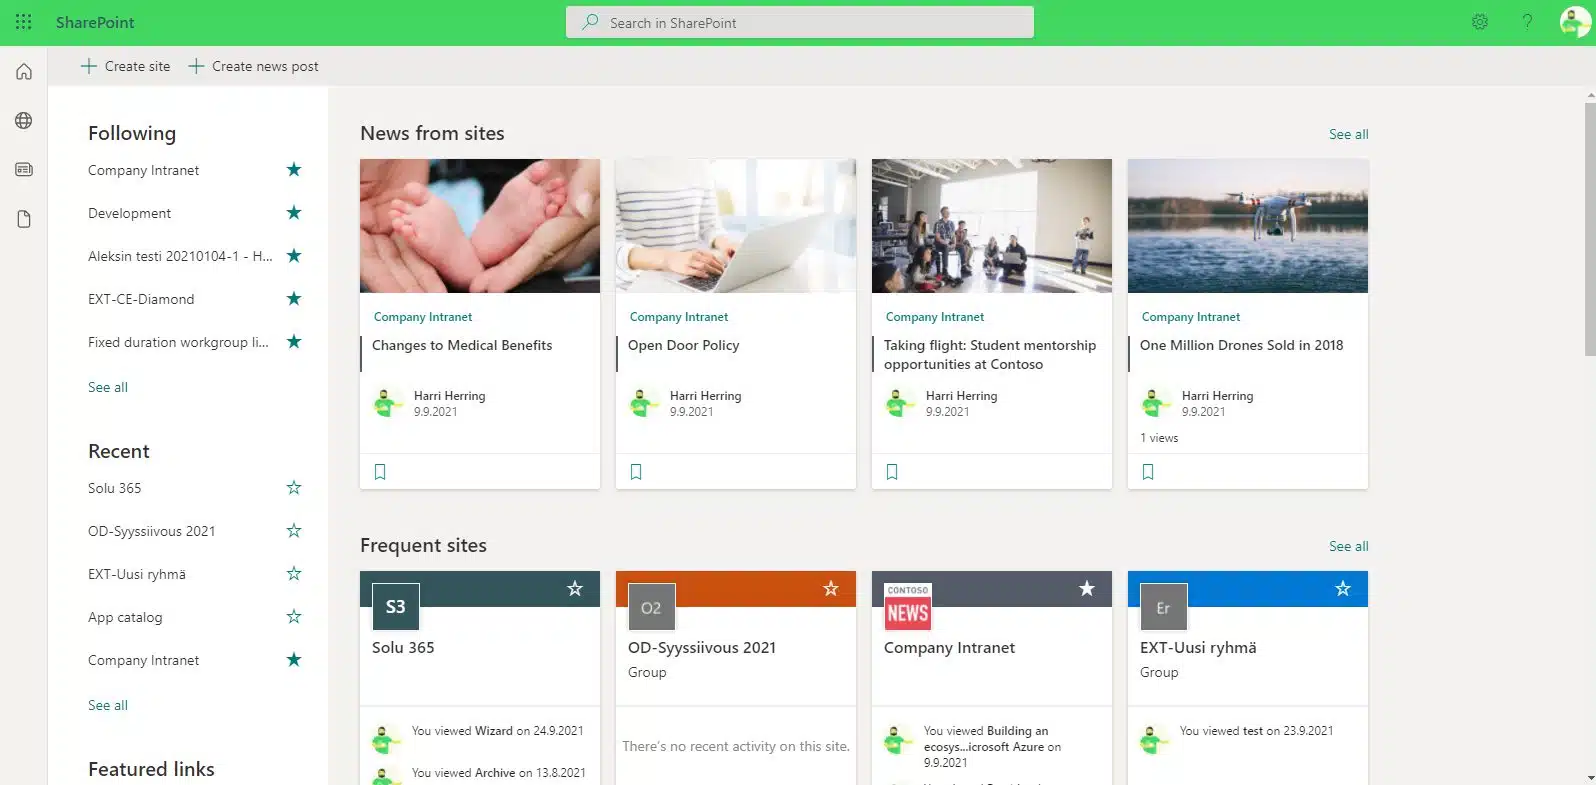This screenshot has width=1596, height=785.
Task: Bookmark the Changes to Medical Benefits post
Action: [380, 472]
